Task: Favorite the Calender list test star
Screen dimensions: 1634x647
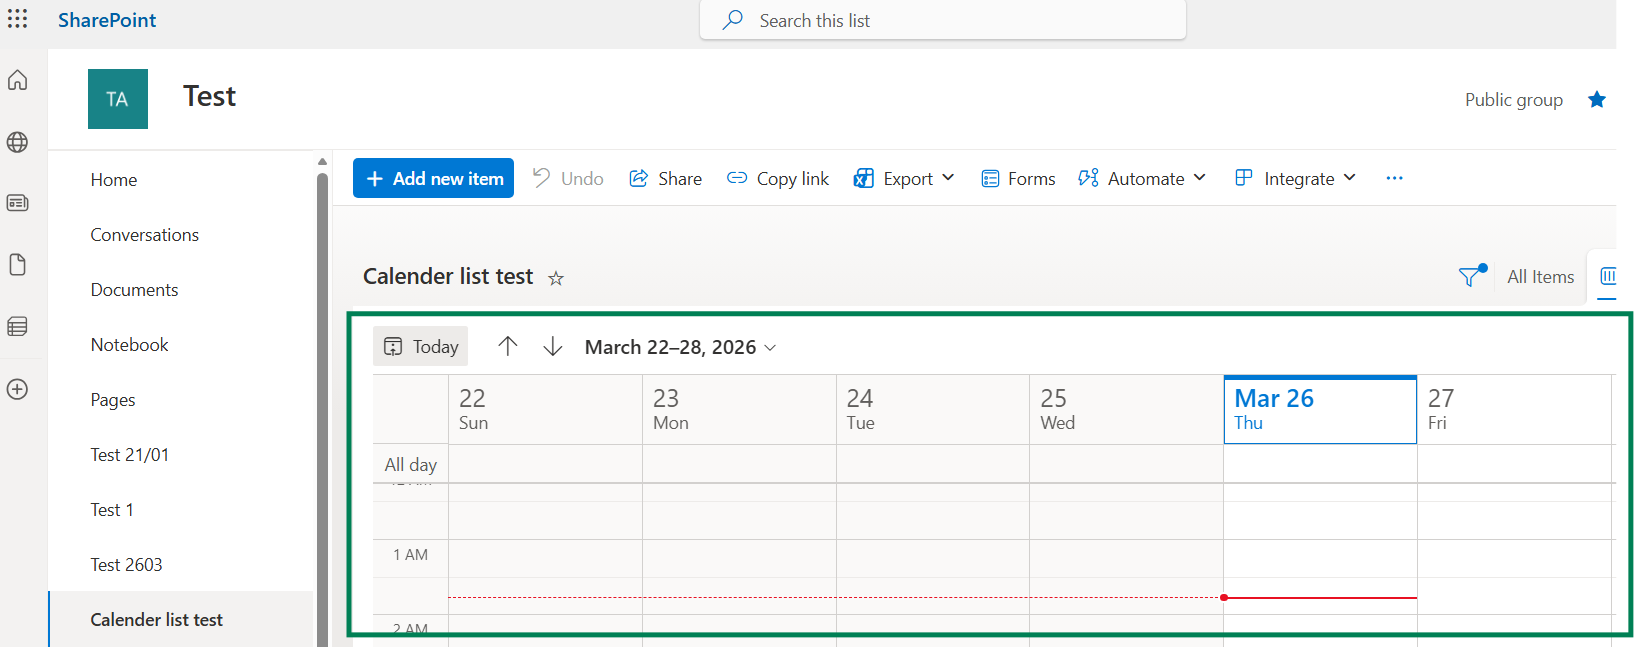Action: tap(556, 278)
